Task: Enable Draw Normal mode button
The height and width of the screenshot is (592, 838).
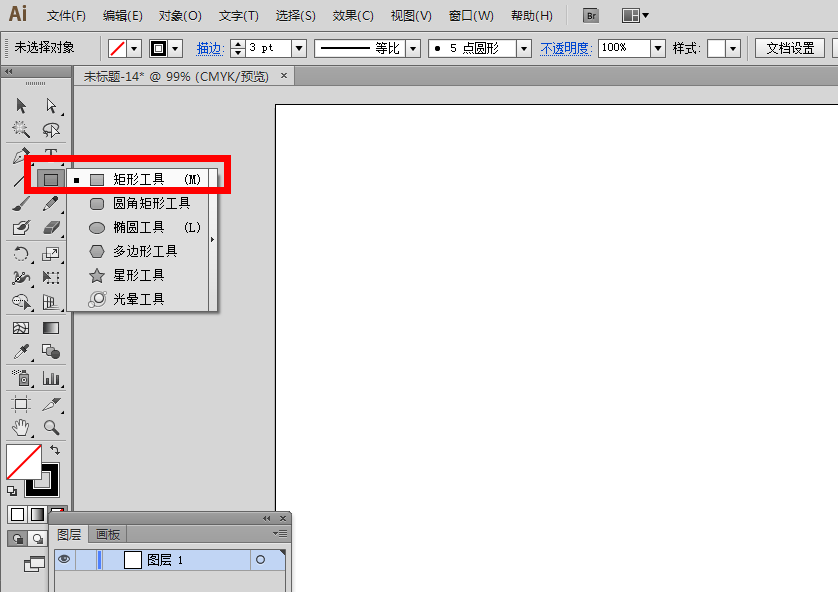Action: [x=18, y=538]
